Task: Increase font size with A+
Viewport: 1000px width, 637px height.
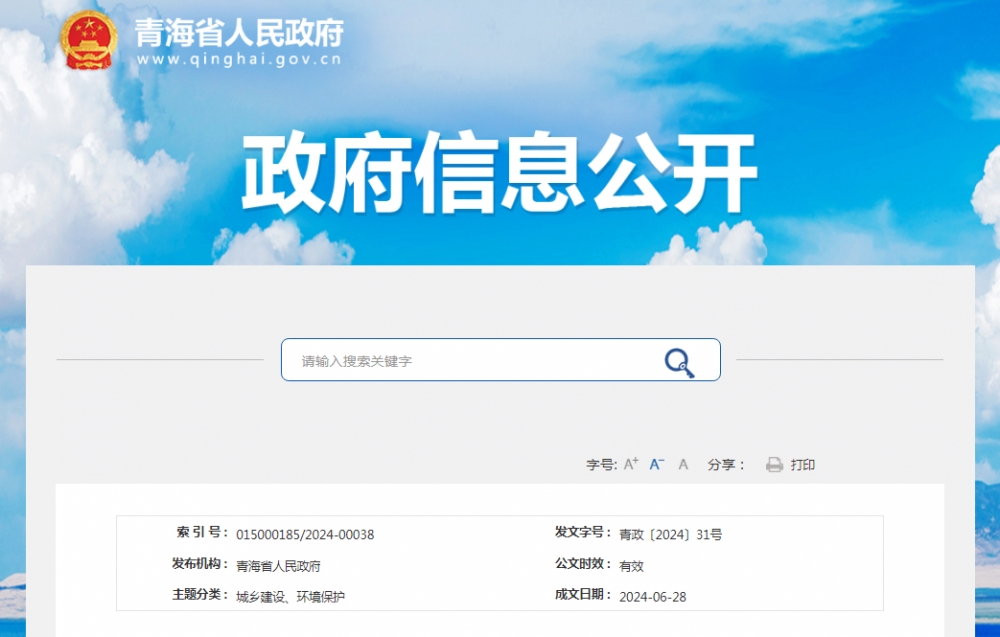Action: pos(631,464)
